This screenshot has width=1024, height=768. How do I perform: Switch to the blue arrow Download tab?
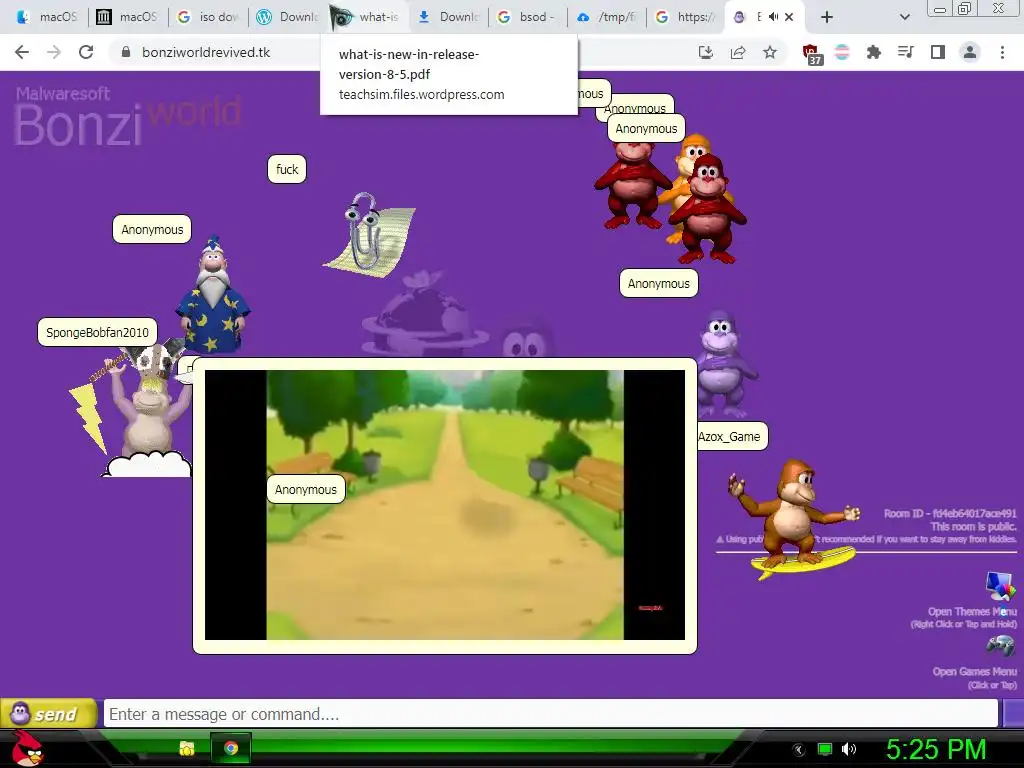[448, 17]
